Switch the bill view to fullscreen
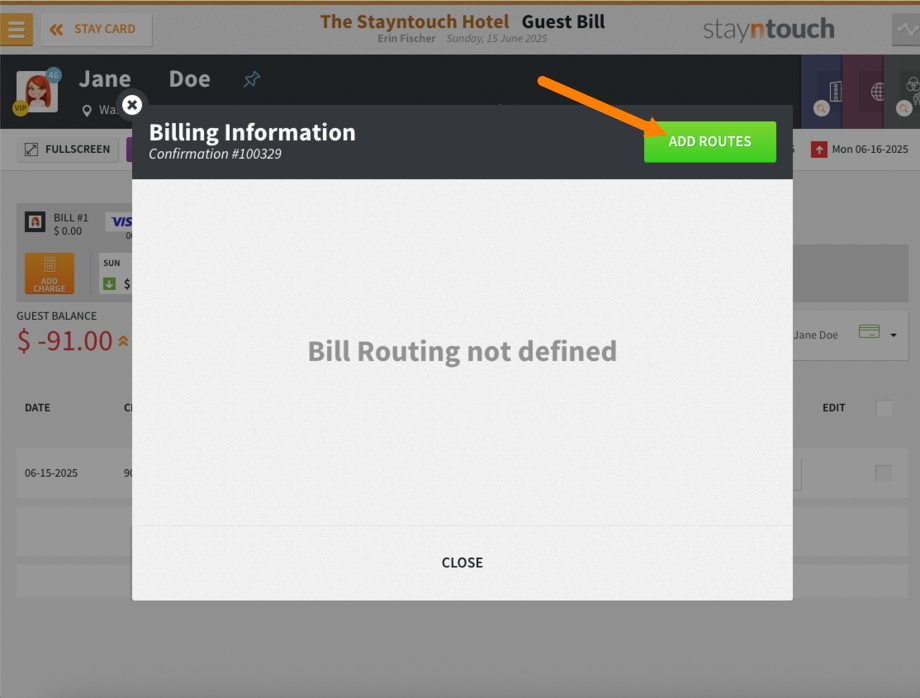This screenshot has height=698, width=920. tap(67, 150)
